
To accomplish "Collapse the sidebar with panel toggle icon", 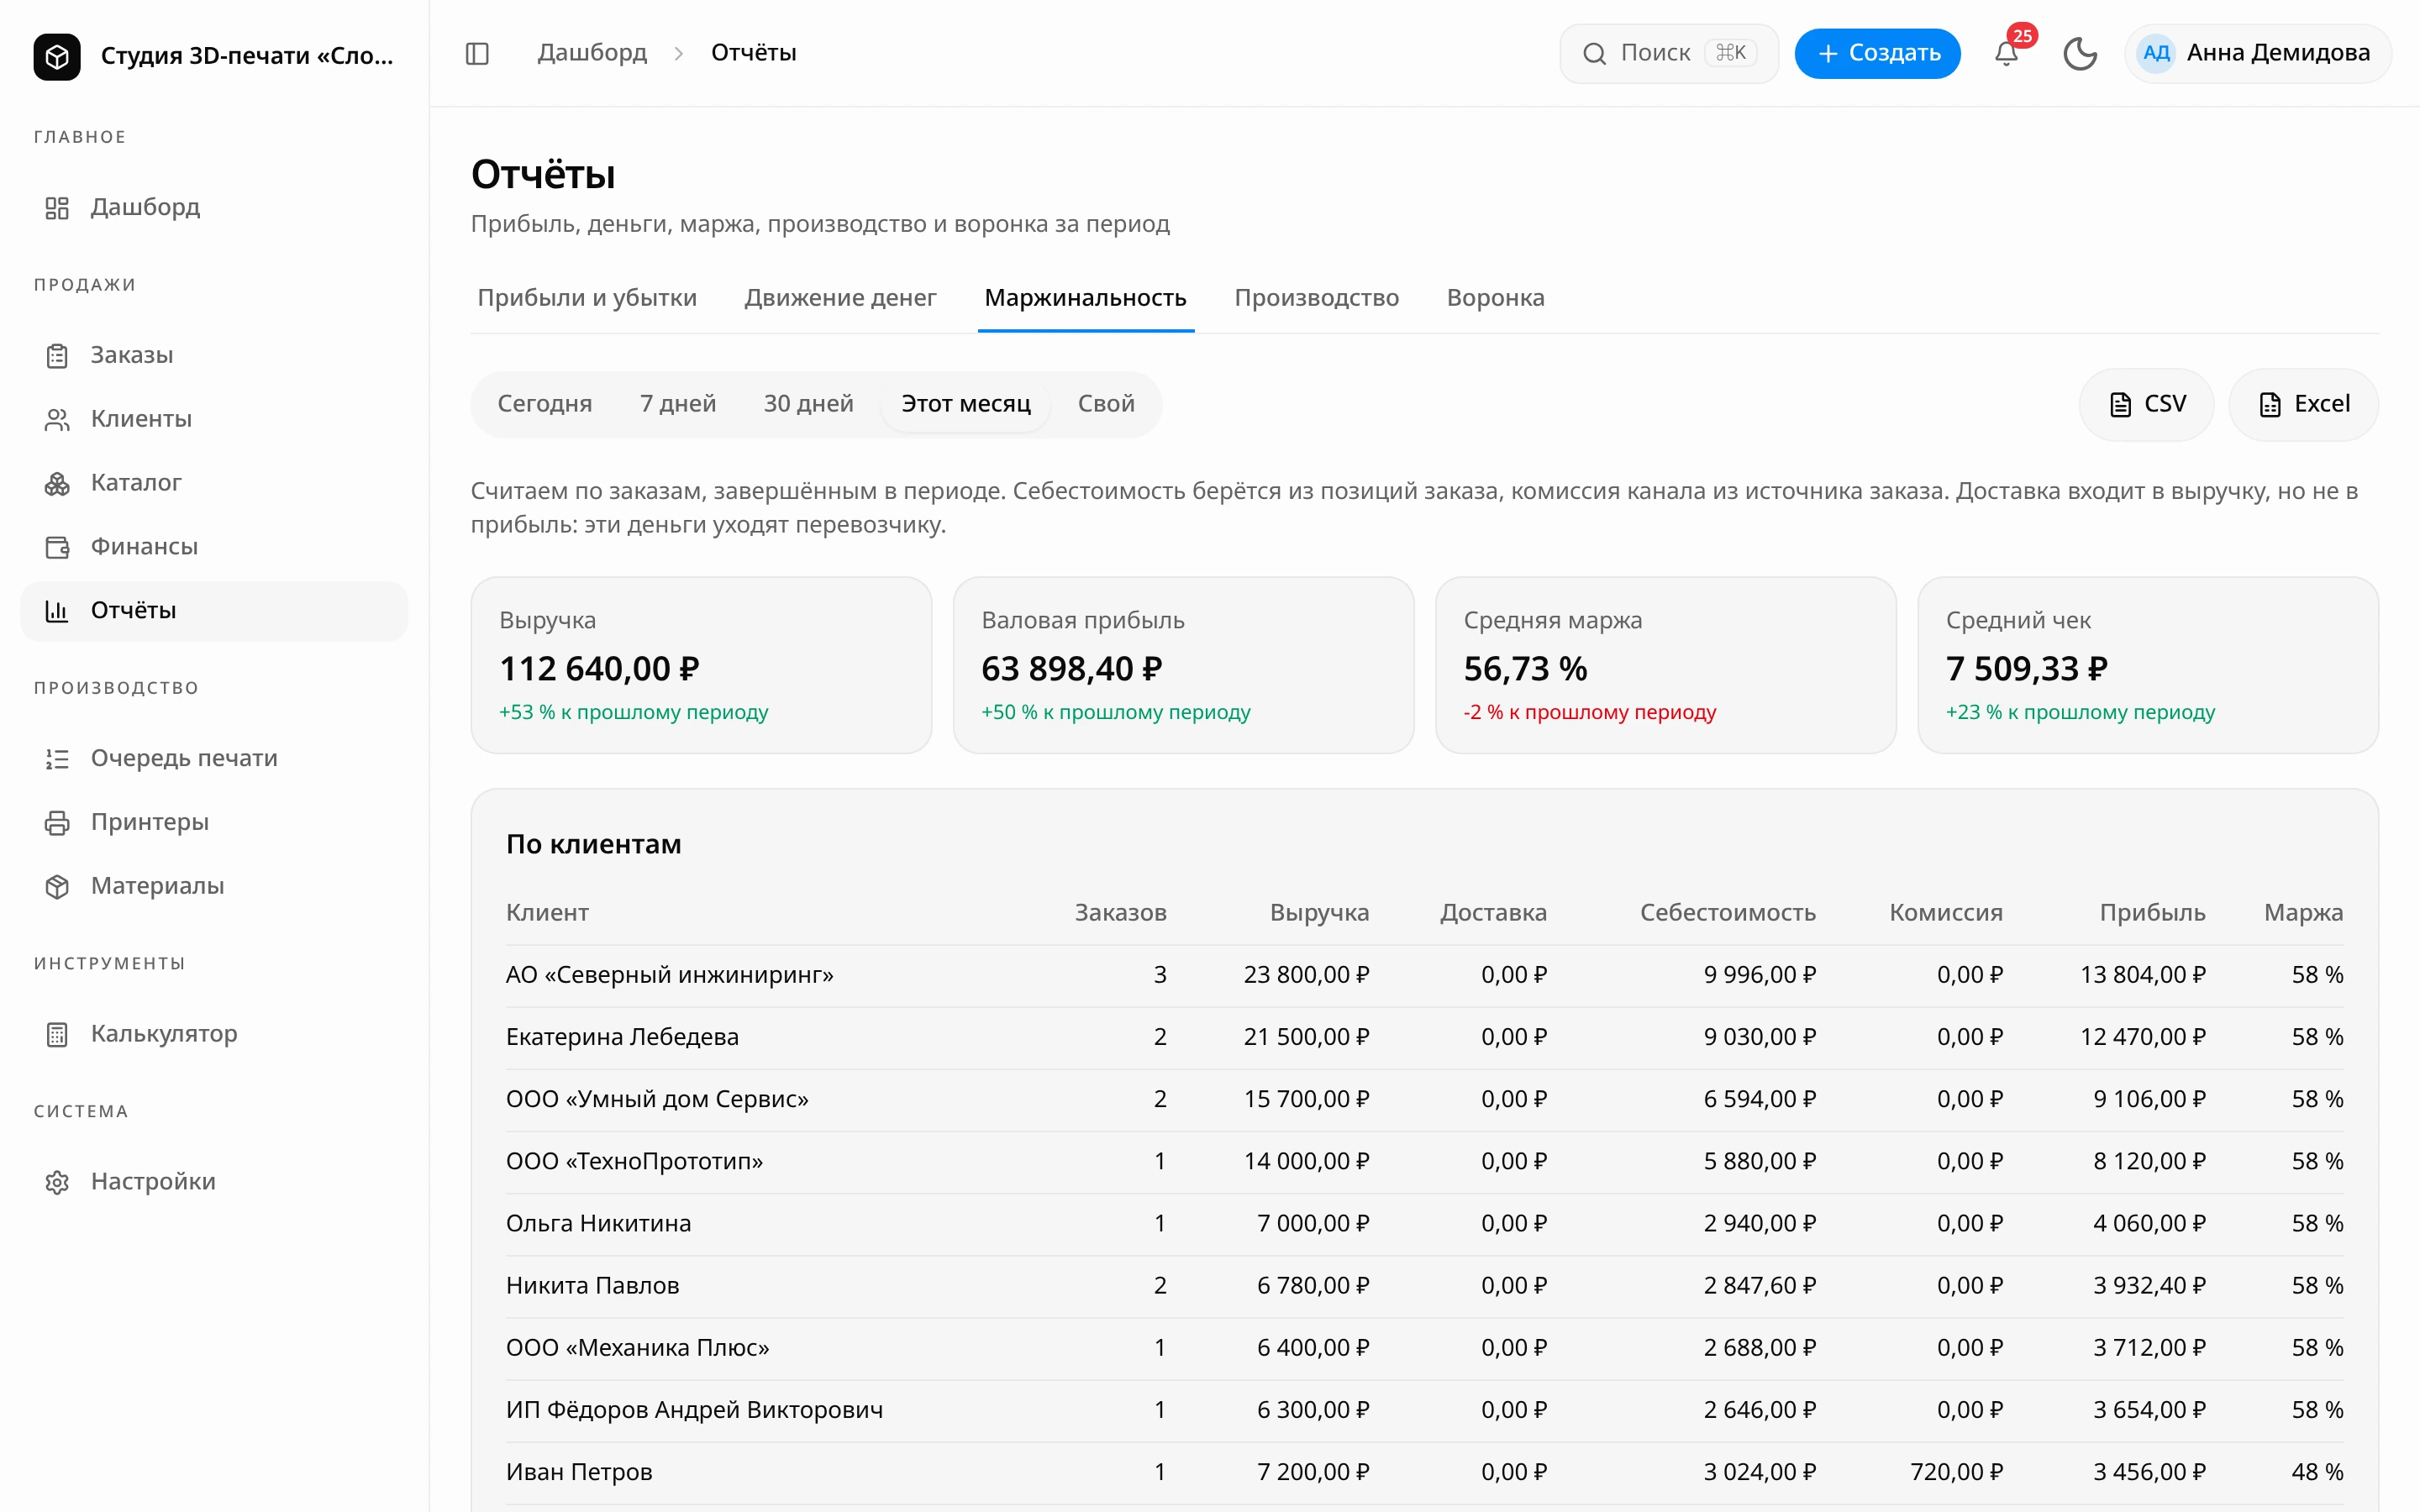I will 477,53.
